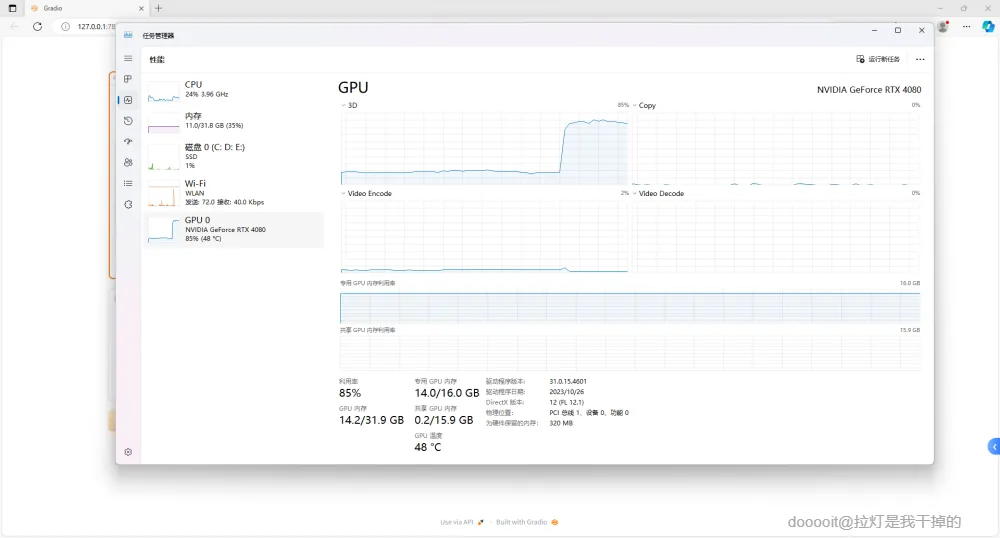
Task: Open the browser profile avatar
Action: click(x=943, y=27)
